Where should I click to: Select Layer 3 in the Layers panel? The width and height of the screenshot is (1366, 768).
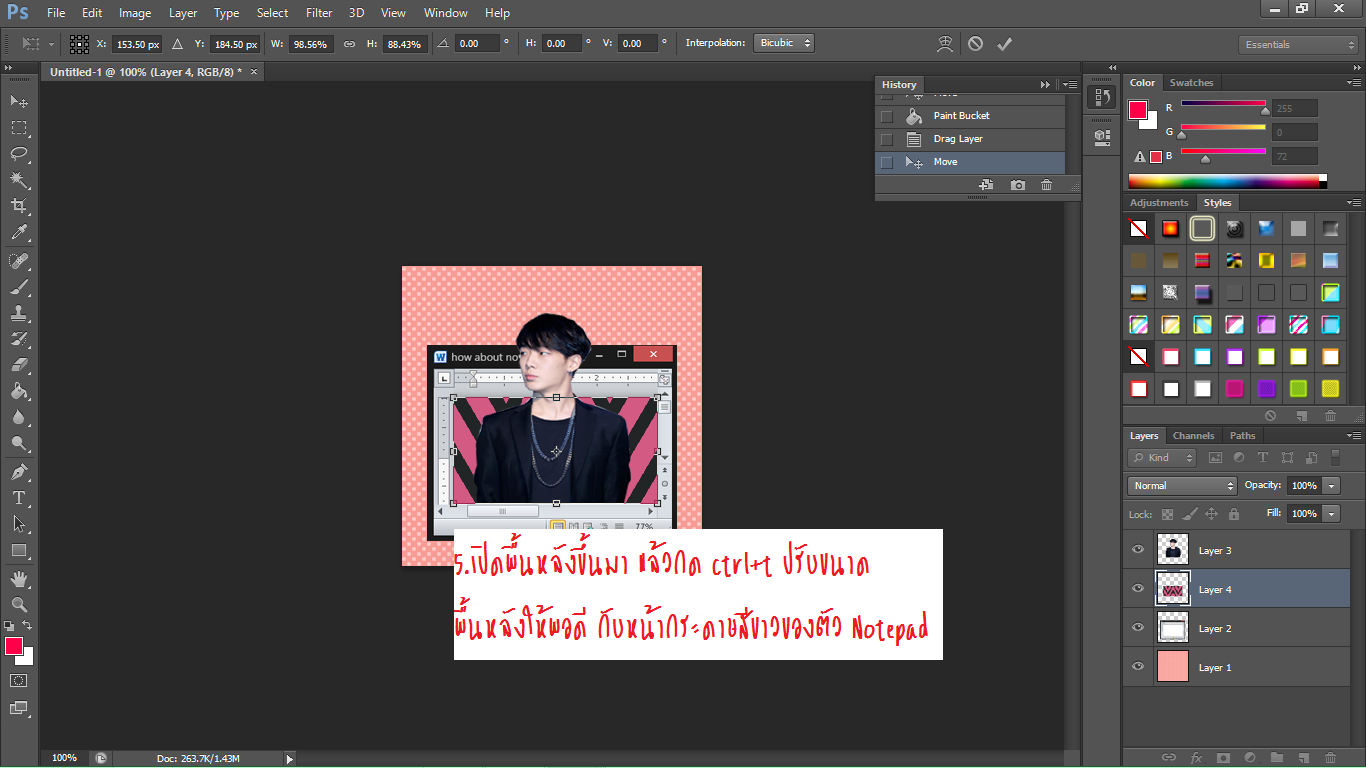1236,550
